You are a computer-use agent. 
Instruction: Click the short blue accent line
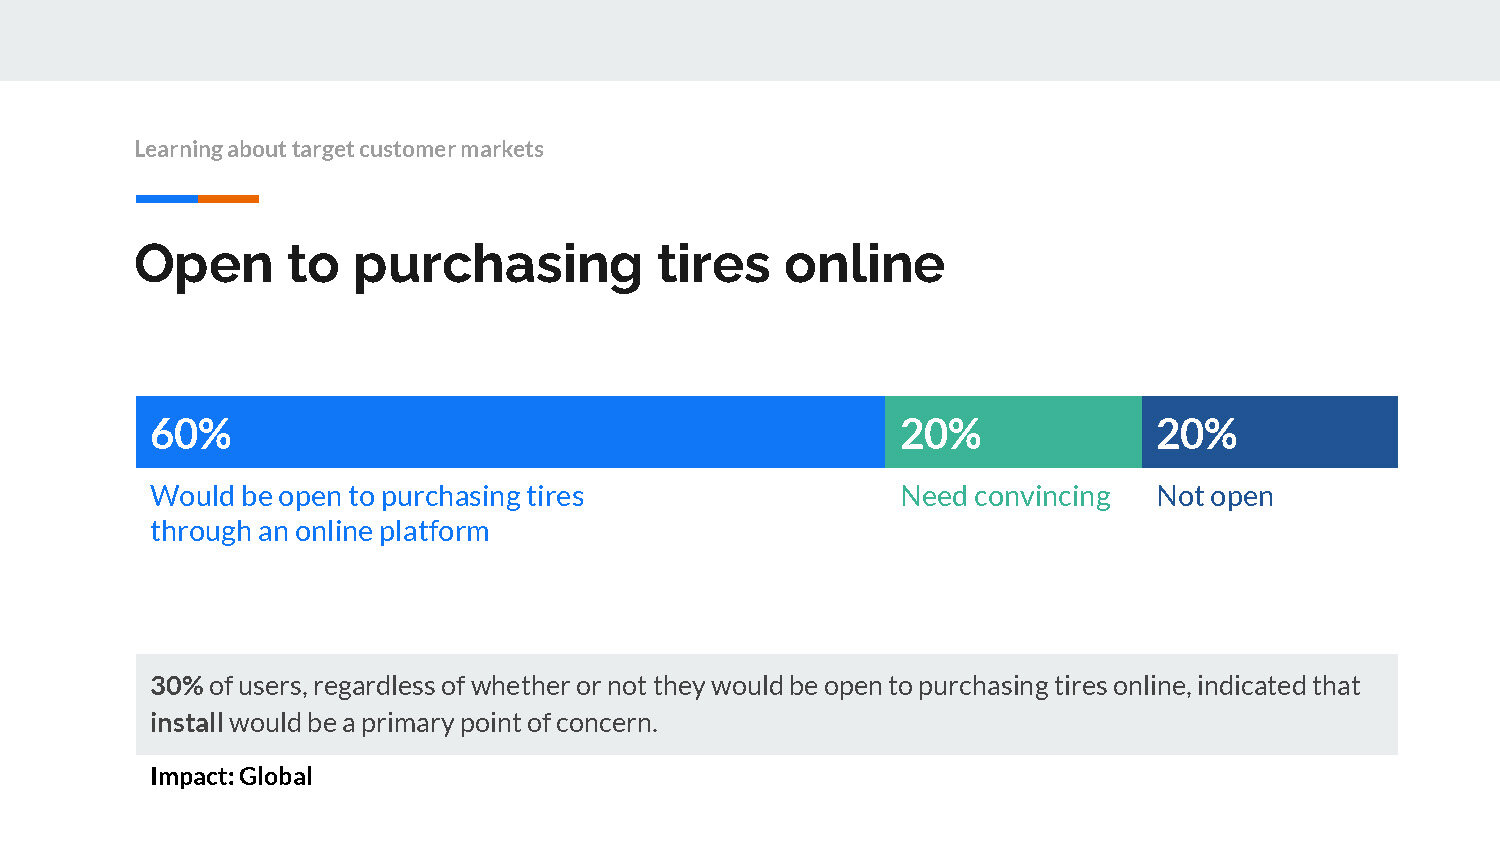click(166, 199)
